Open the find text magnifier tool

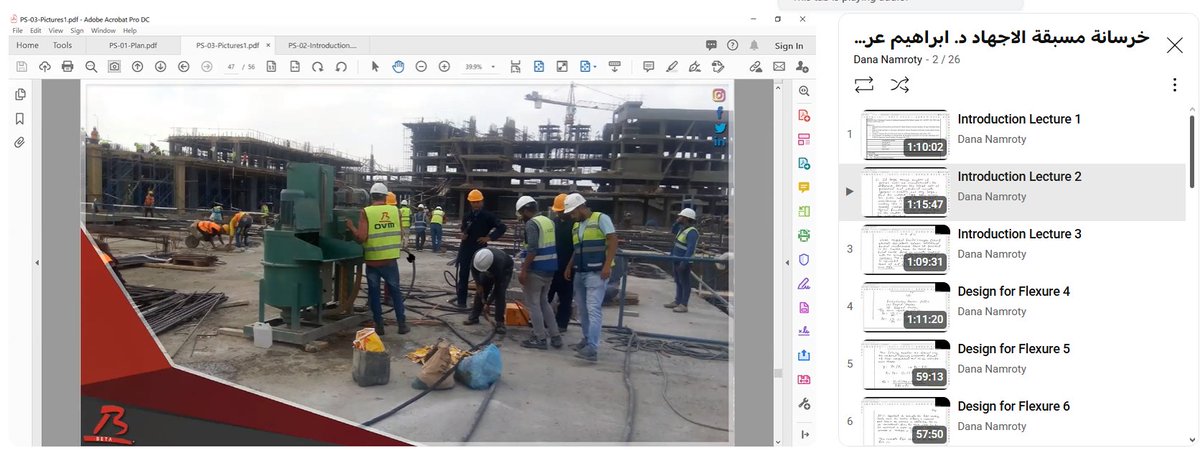(91, 66)
